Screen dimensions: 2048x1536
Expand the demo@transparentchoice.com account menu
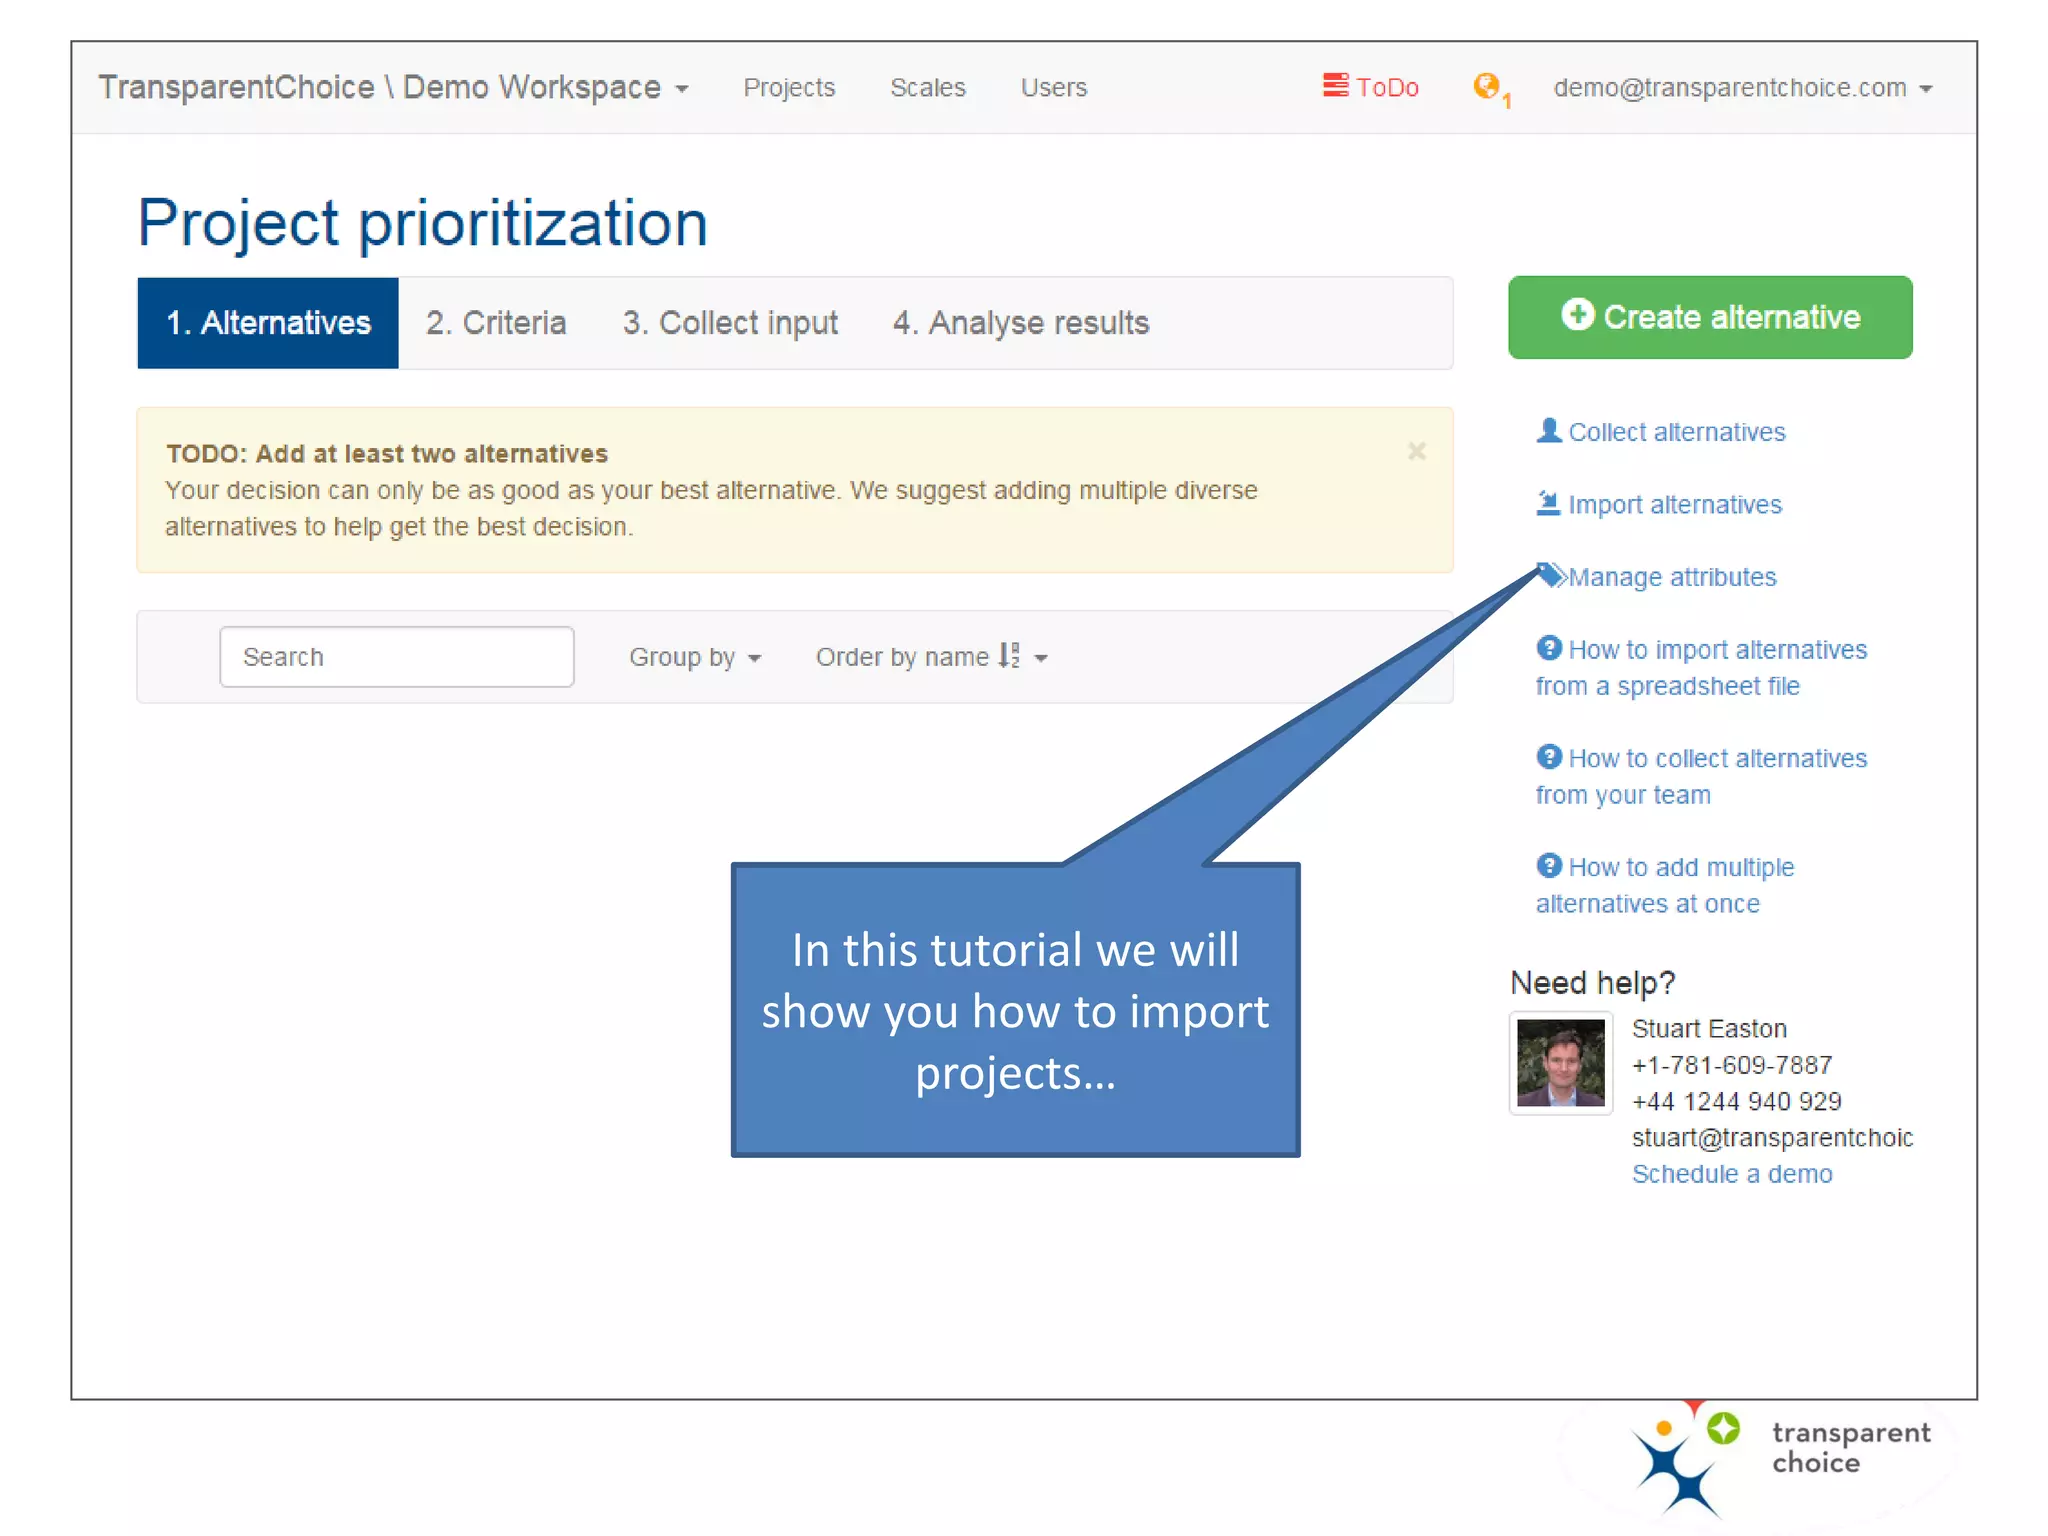coord(1742,88)
